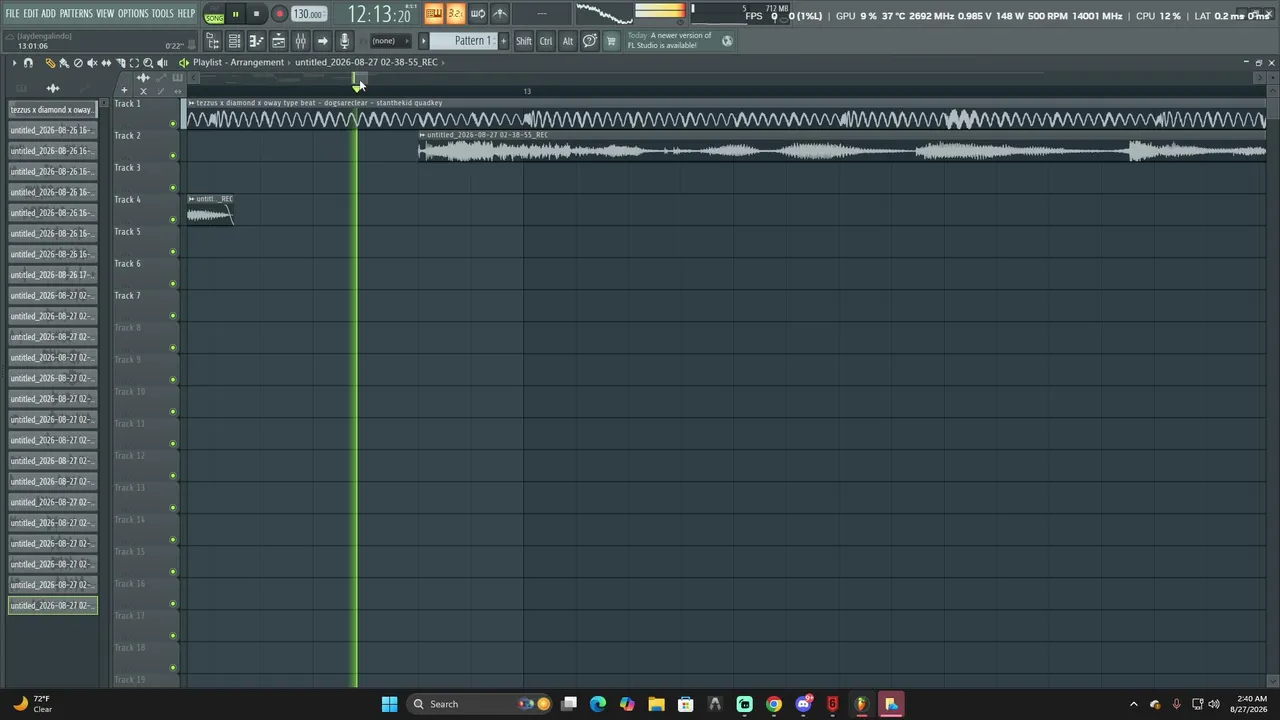Image resolution: width=1280 pixels, height=720 pixels.
Task: Open the HELP menu
Action: click(187, 13)
